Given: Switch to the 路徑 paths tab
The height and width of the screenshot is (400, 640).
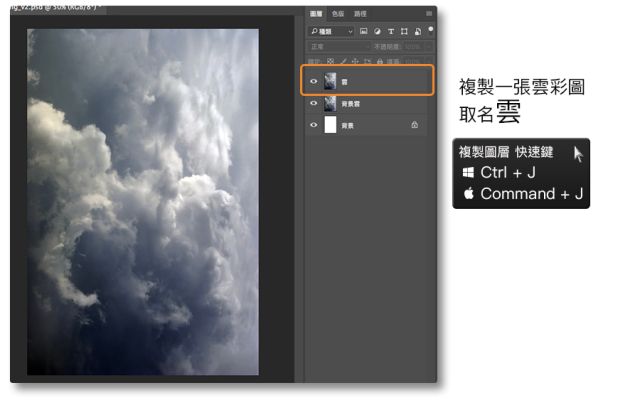Looking at the screenshot, I should pos(360,13).
